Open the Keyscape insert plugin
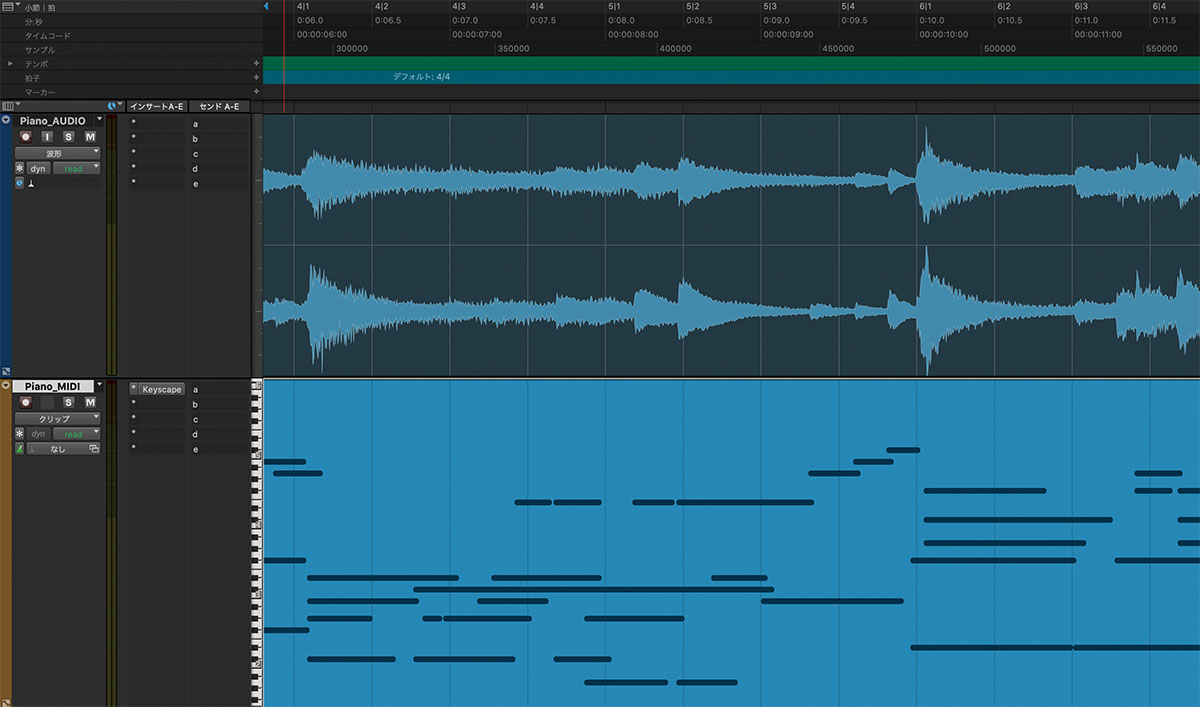 point(162,389)
